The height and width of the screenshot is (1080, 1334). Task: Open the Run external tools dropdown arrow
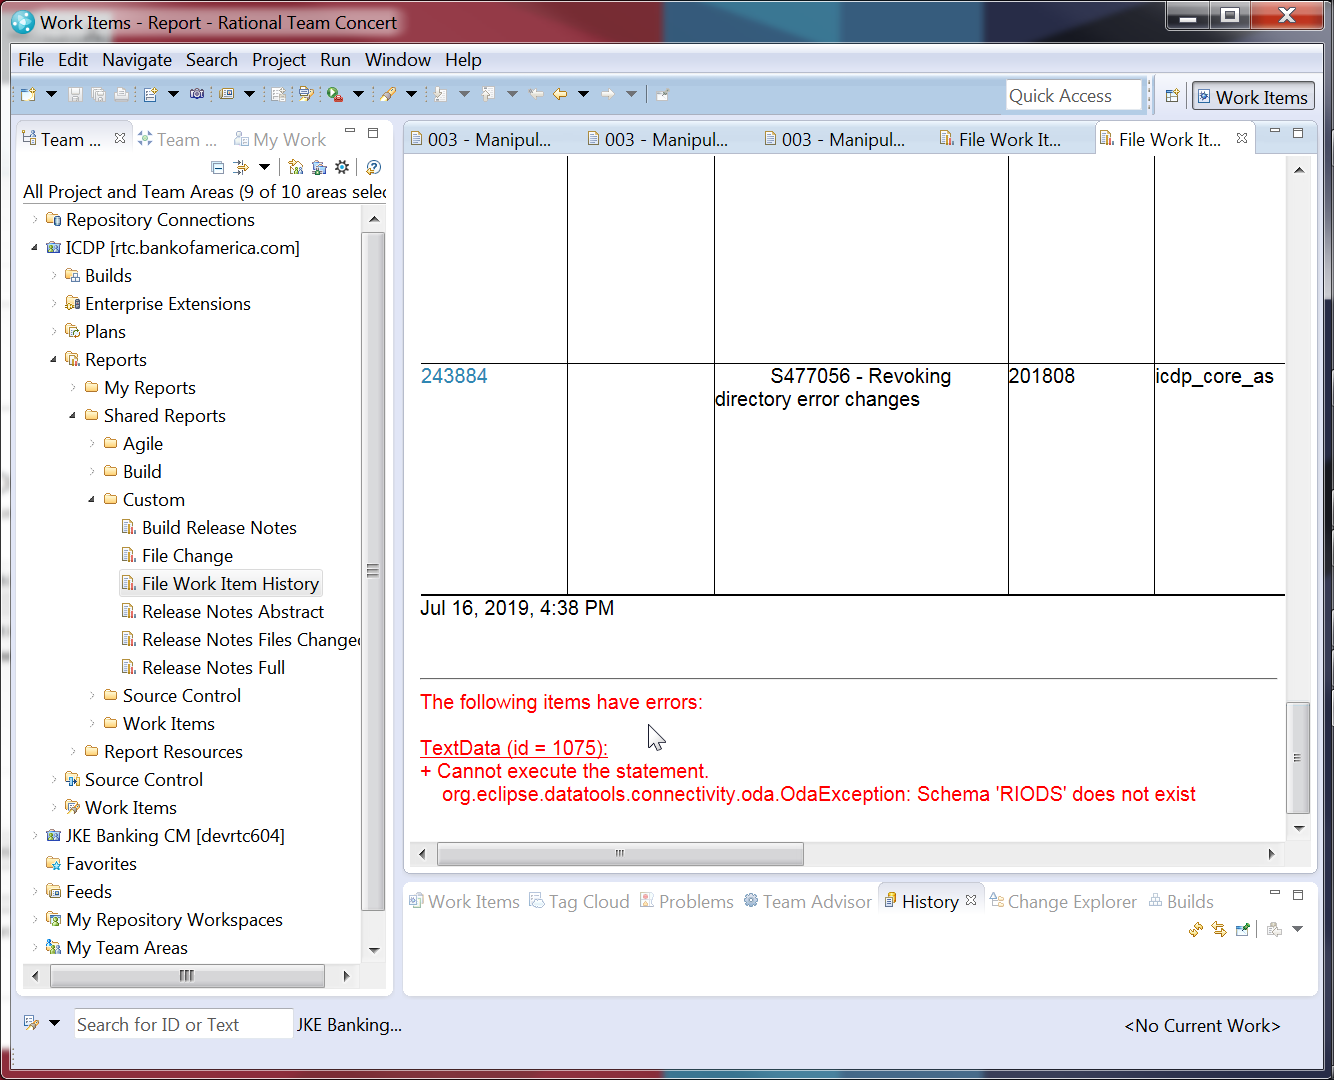[x=358, y=94]
